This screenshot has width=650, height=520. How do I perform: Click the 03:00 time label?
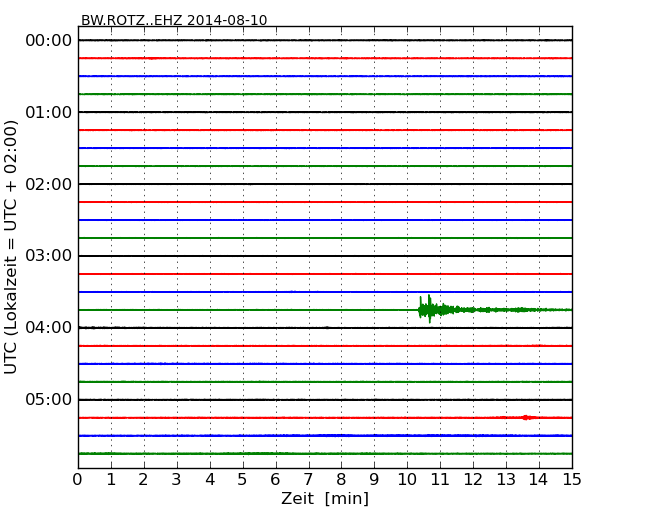point(49,256)
